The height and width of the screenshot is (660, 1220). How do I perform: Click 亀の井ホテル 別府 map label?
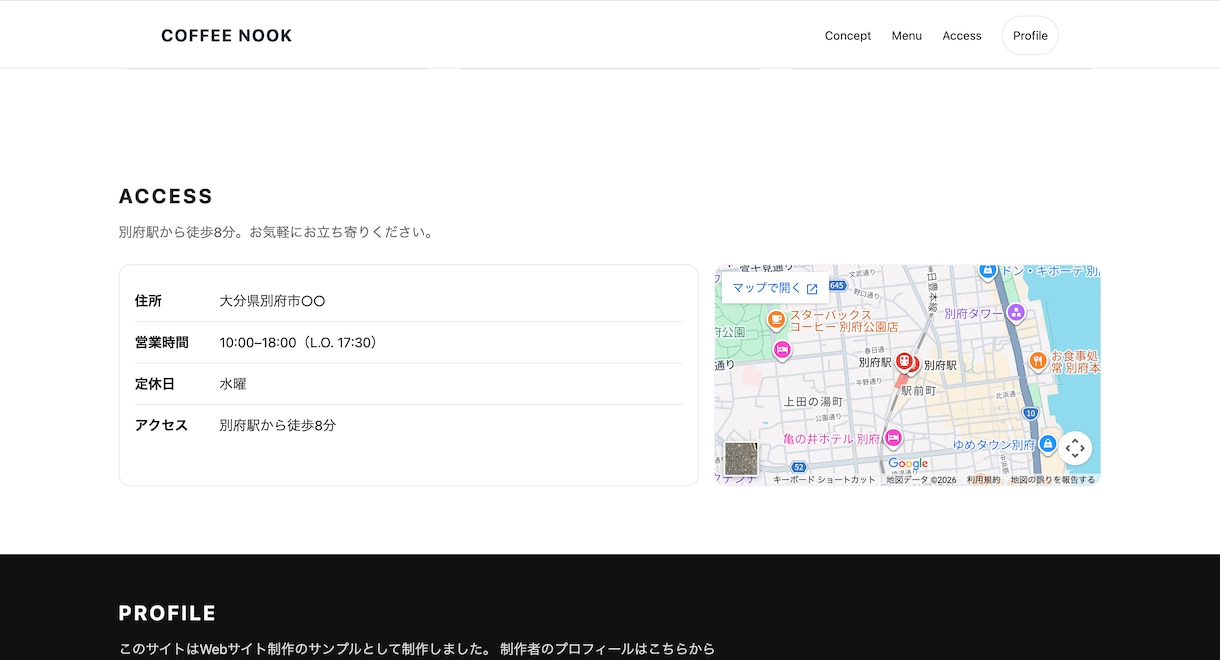(x=832, y=439)
